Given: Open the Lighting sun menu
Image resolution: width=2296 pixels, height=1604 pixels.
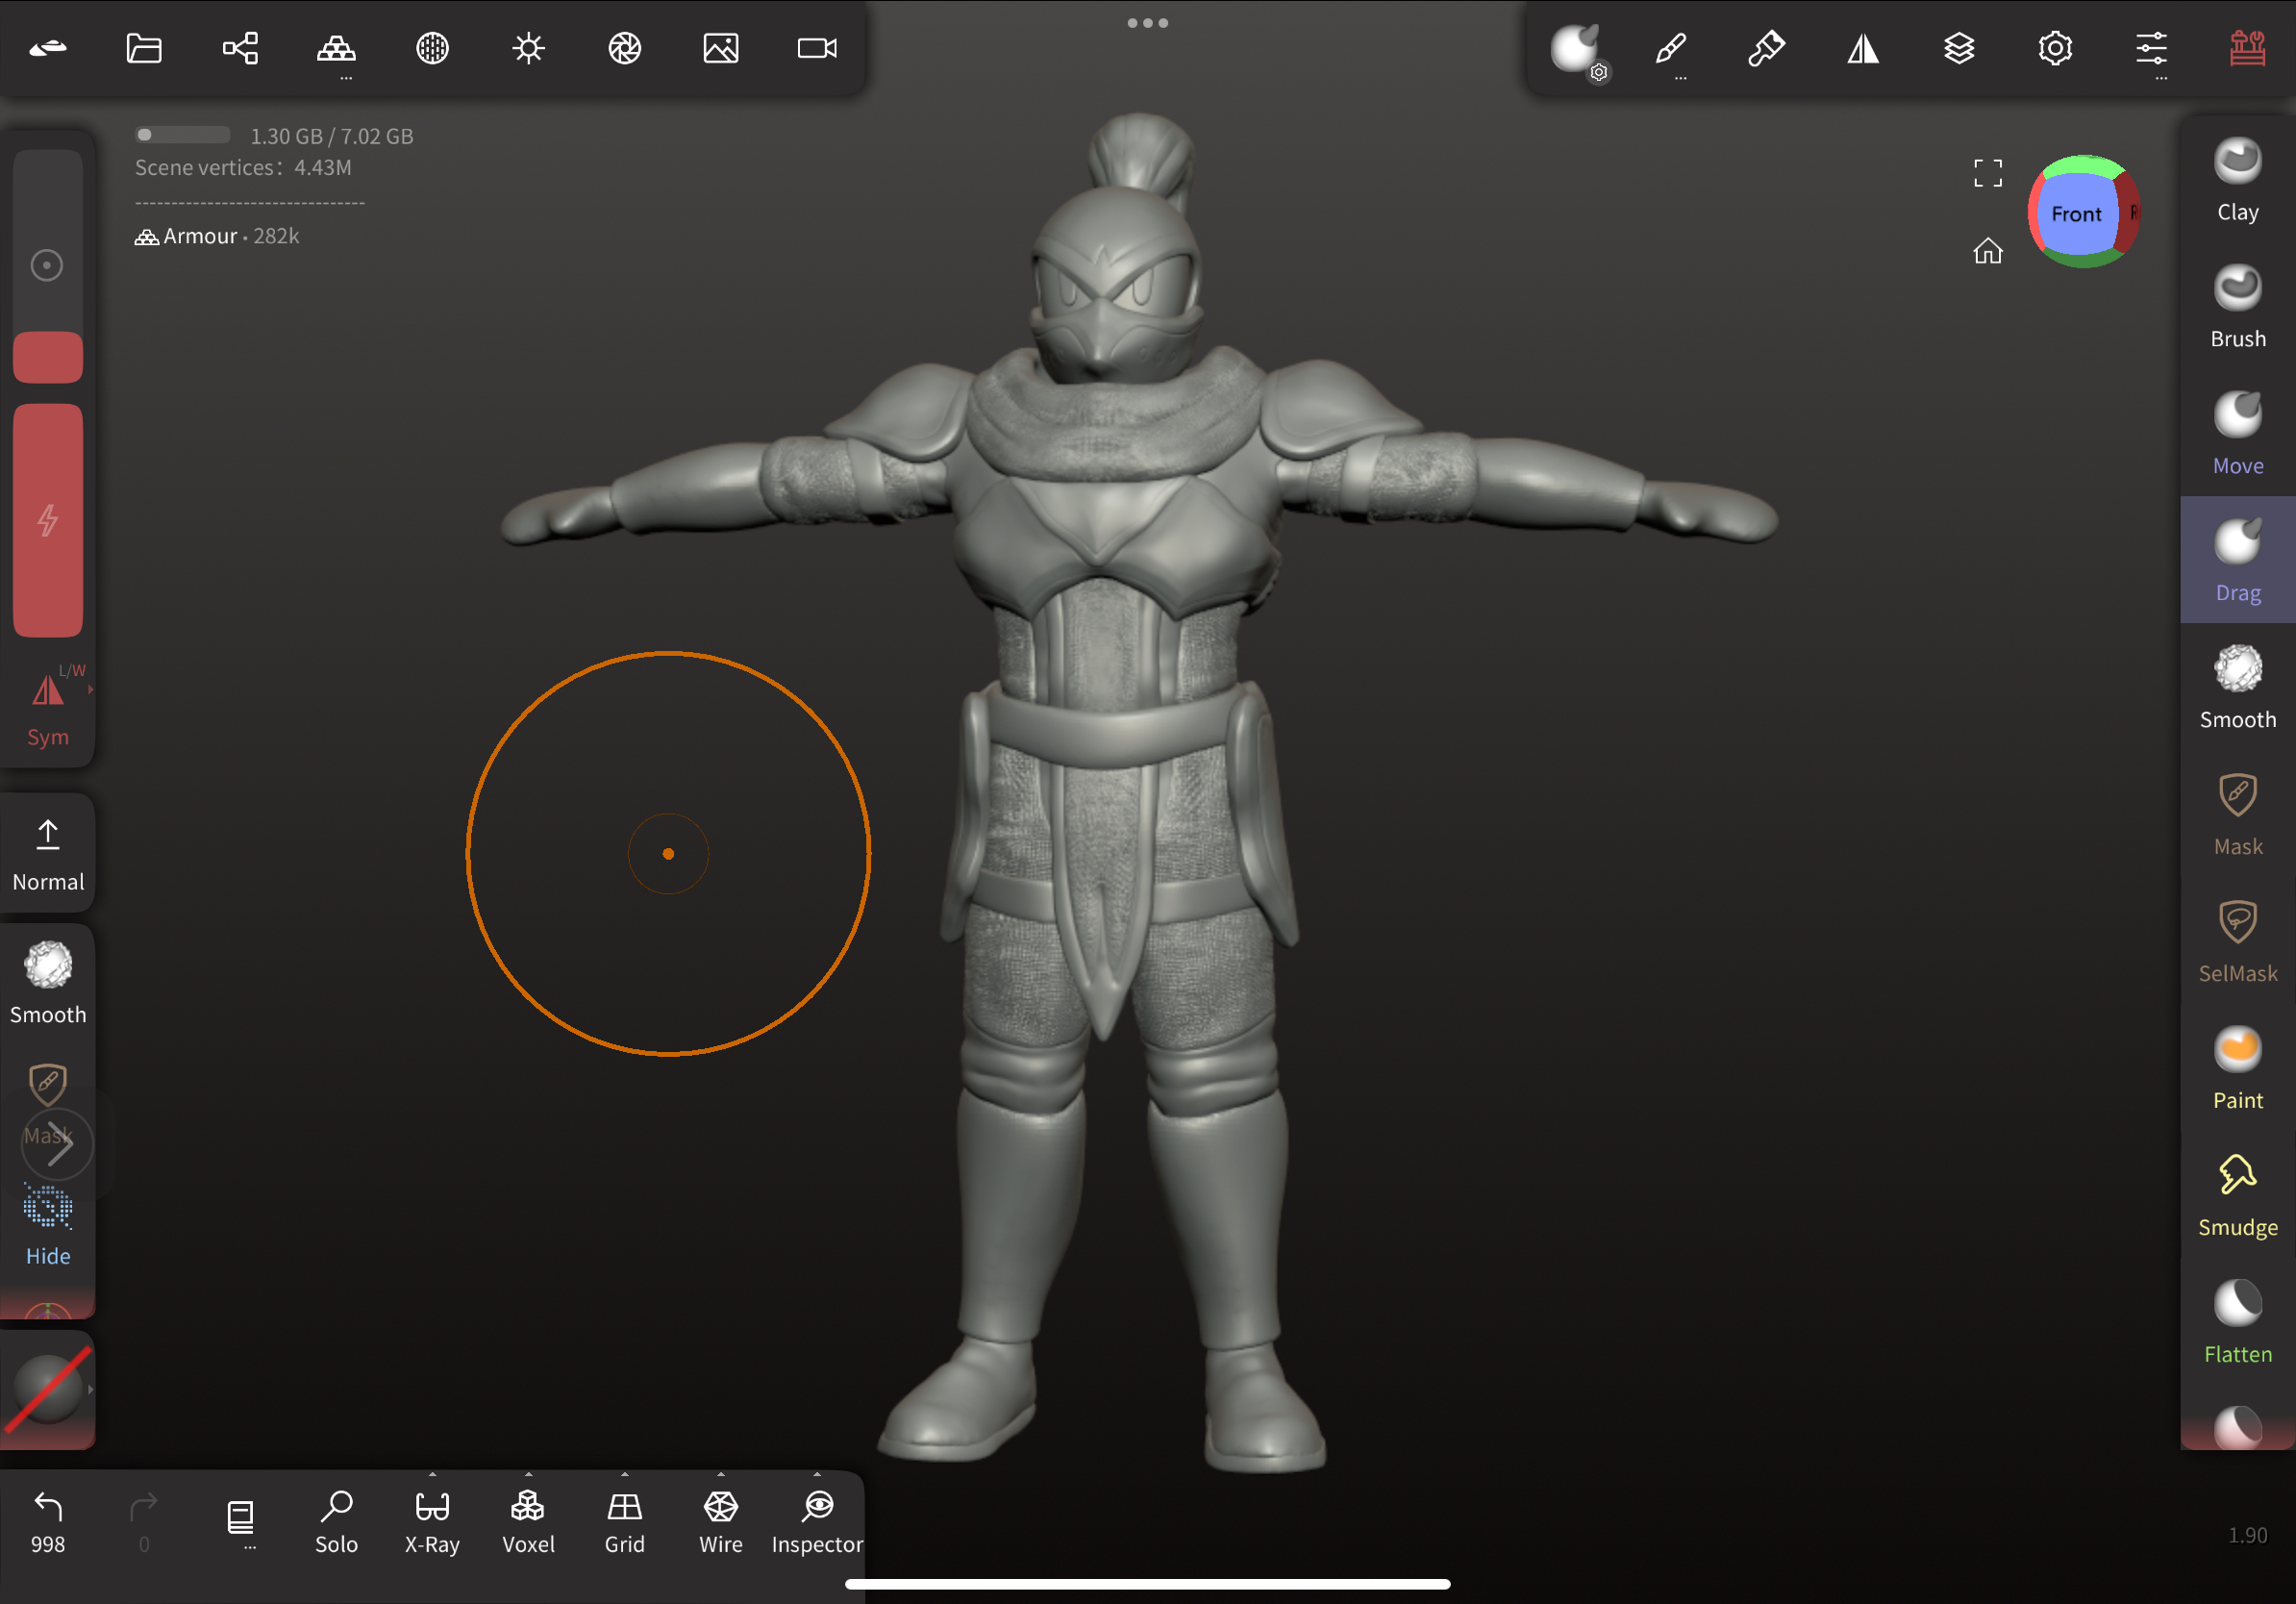Looking at the screenshot, I should click(x=528, y=48).
